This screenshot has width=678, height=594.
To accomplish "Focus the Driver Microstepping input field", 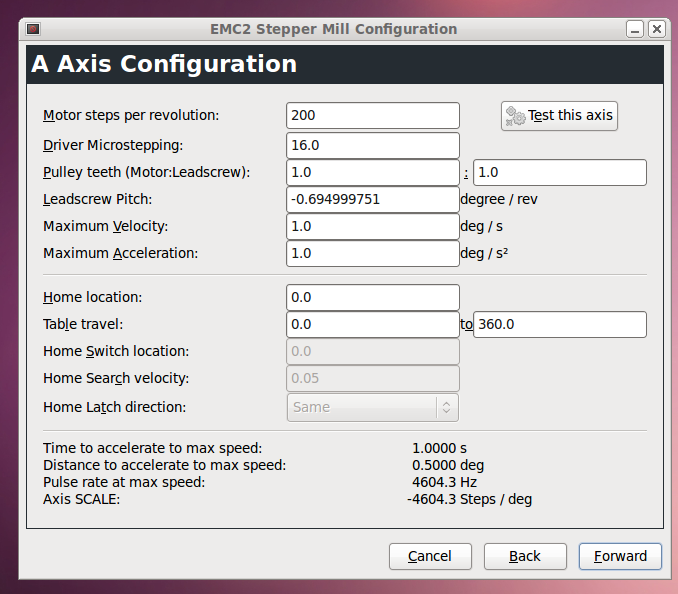I will coord(372,145).
